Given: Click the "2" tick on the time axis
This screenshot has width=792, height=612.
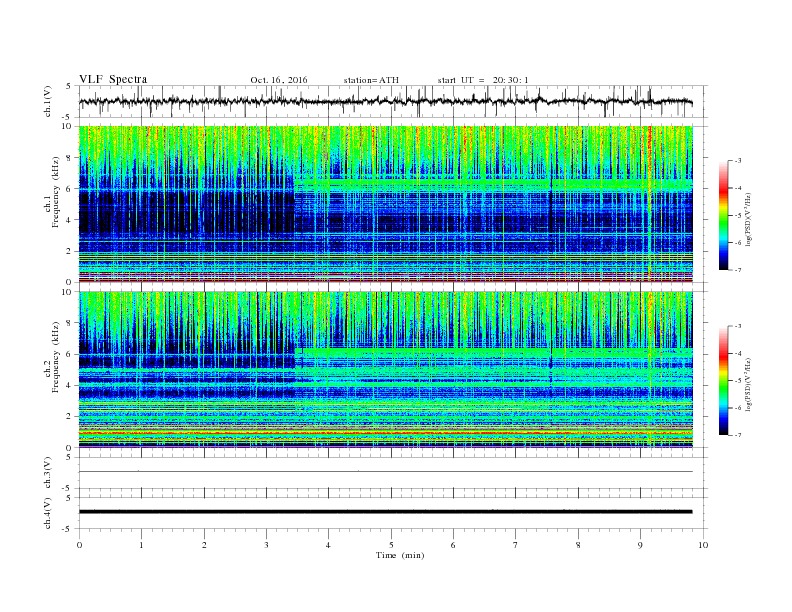Looking at the screenshot, I should click(x=204, y=545).
